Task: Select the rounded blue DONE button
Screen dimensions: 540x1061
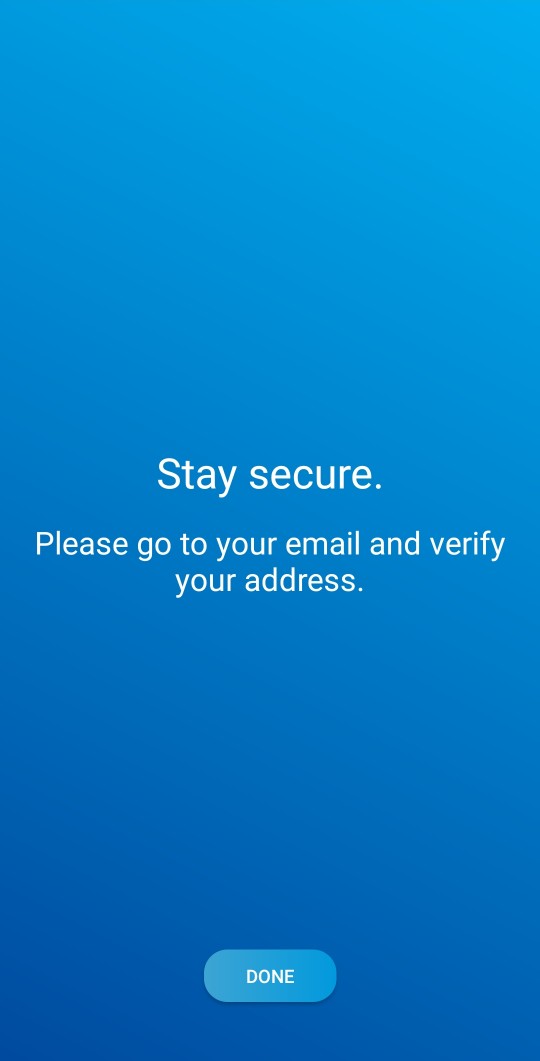Action: point(270,976)
